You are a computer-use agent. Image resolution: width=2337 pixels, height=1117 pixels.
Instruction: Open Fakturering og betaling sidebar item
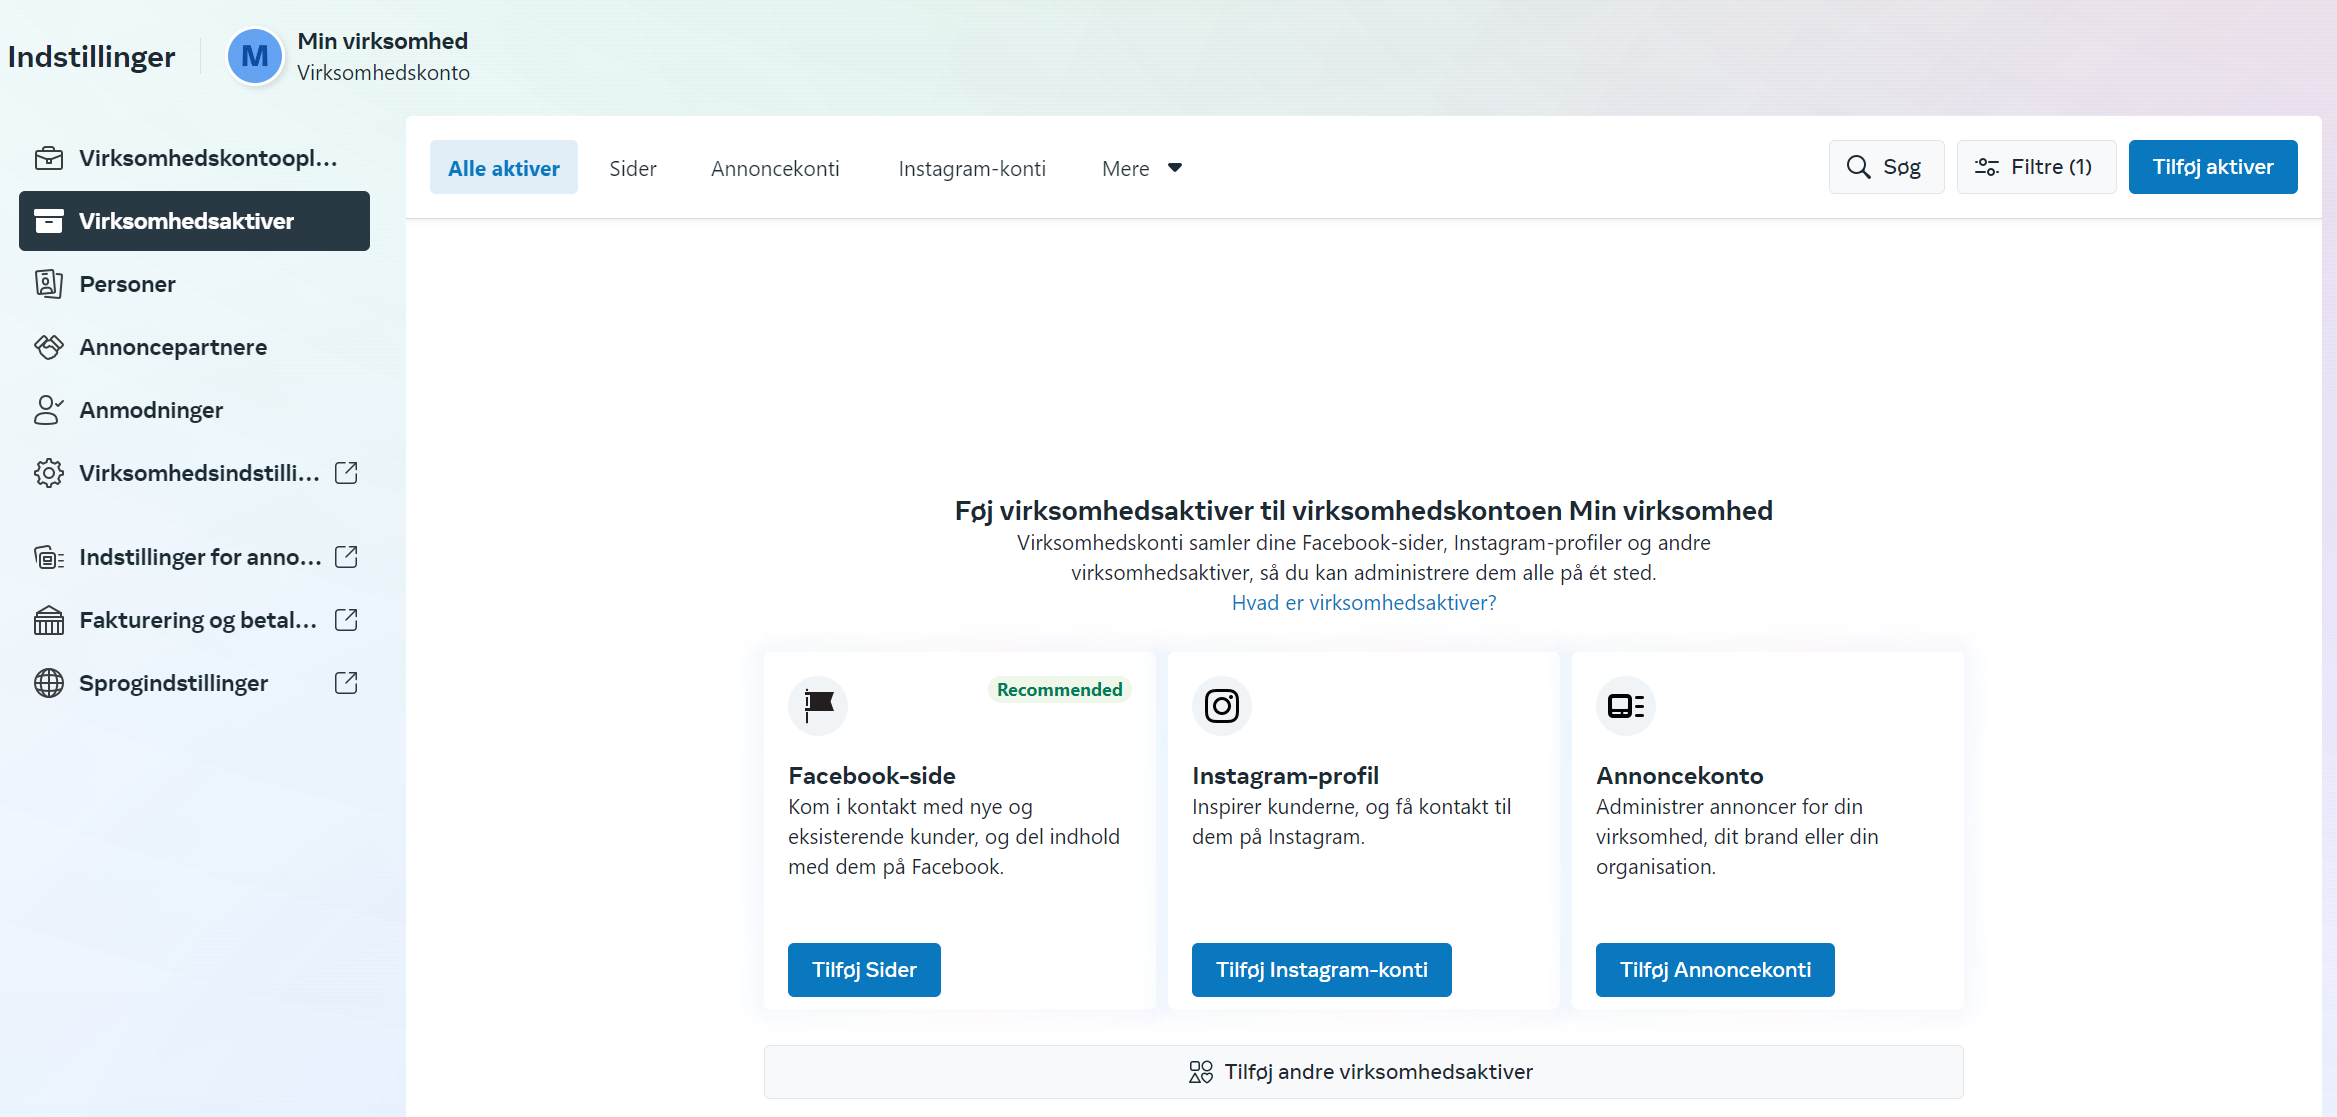[x=194, y=620]
